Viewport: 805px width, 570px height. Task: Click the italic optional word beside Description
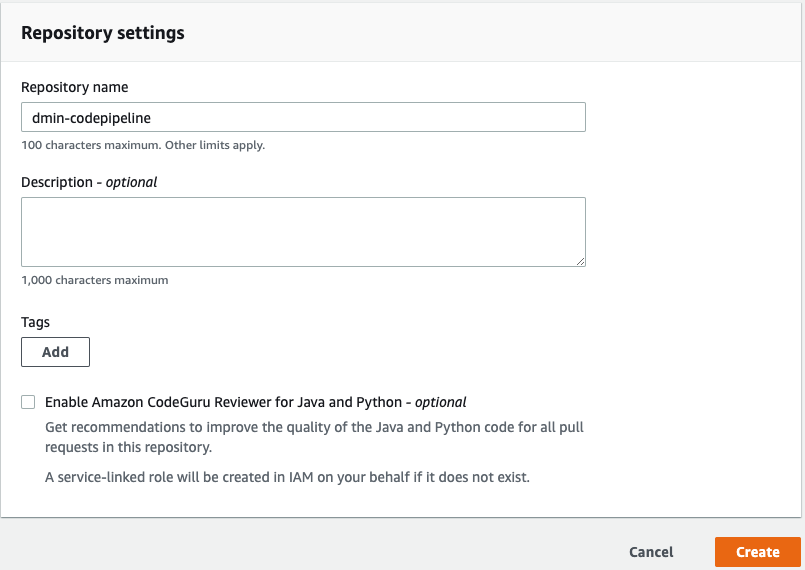[133, 182]
